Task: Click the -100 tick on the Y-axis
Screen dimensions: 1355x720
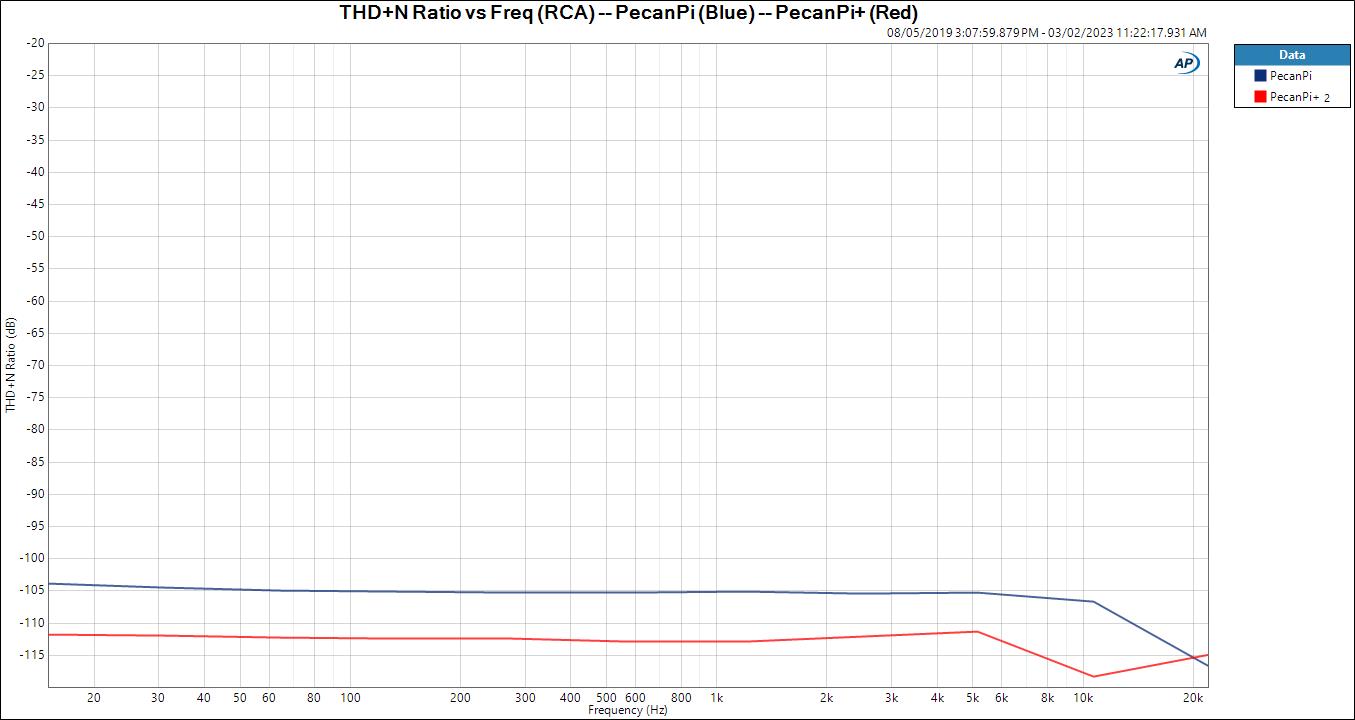Action: click(x=33, y=558)
